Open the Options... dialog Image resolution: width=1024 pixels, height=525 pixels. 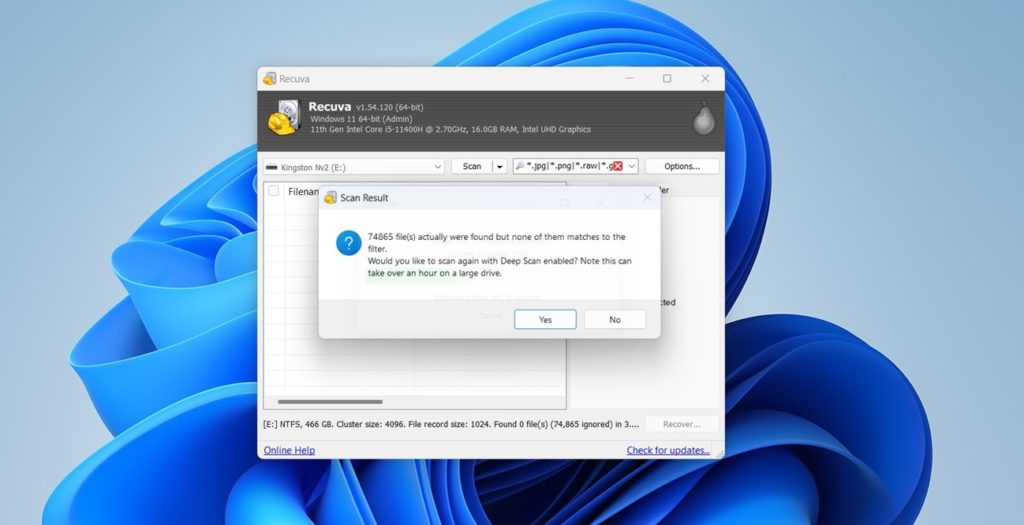tap(682, 167)
